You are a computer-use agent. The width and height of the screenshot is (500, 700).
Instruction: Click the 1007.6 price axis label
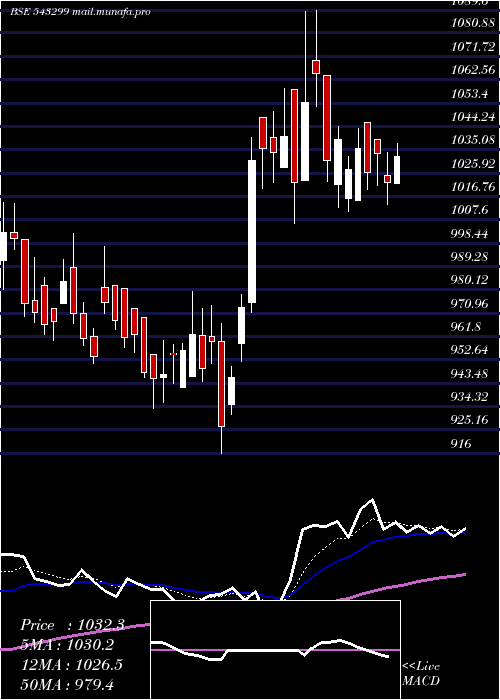469,210
